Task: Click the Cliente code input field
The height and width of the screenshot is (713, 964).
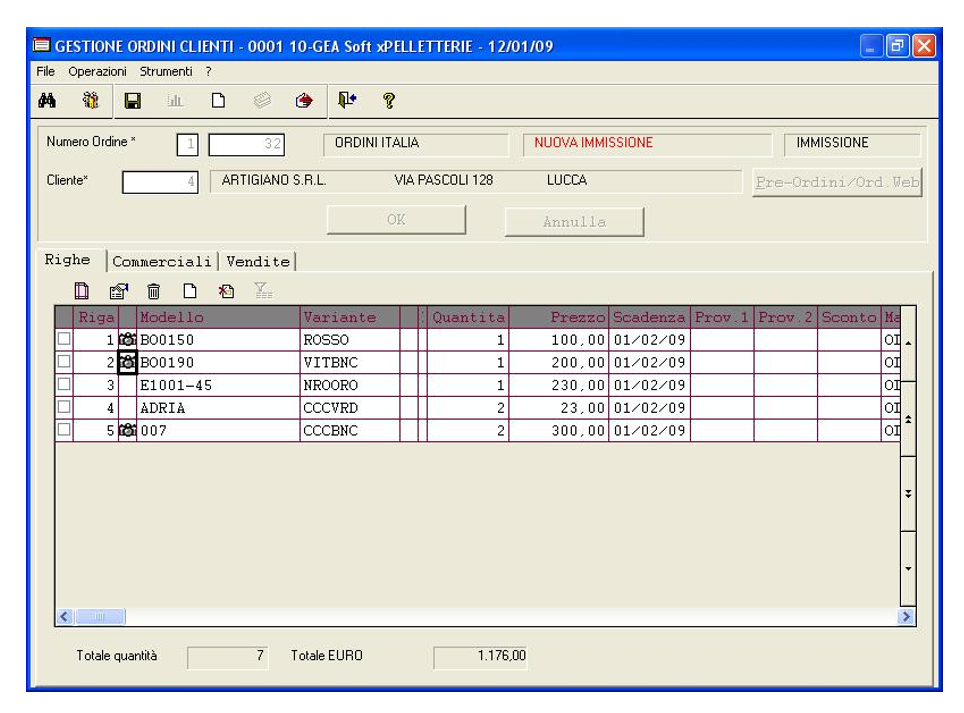Action: pos(160,182)
